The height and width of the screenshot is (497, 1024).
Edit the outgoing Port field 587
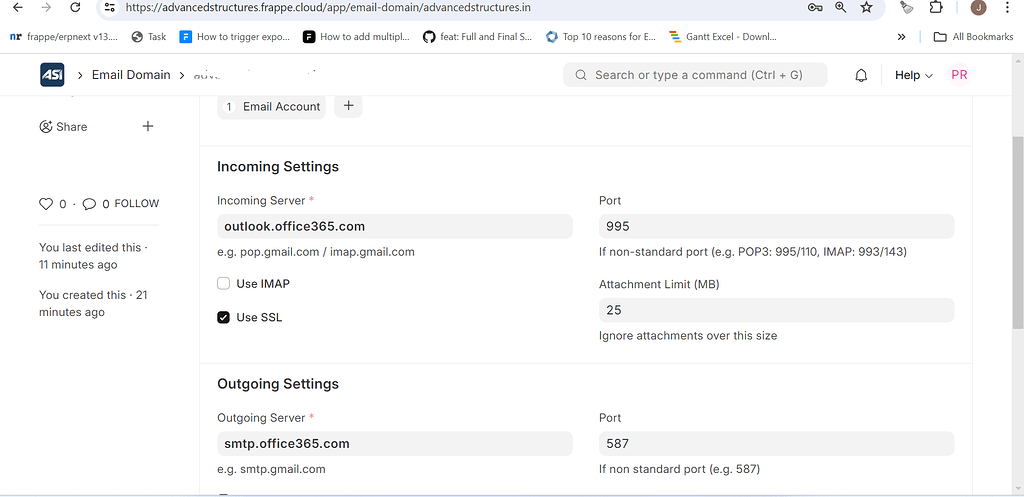click(x=776, y=444)
